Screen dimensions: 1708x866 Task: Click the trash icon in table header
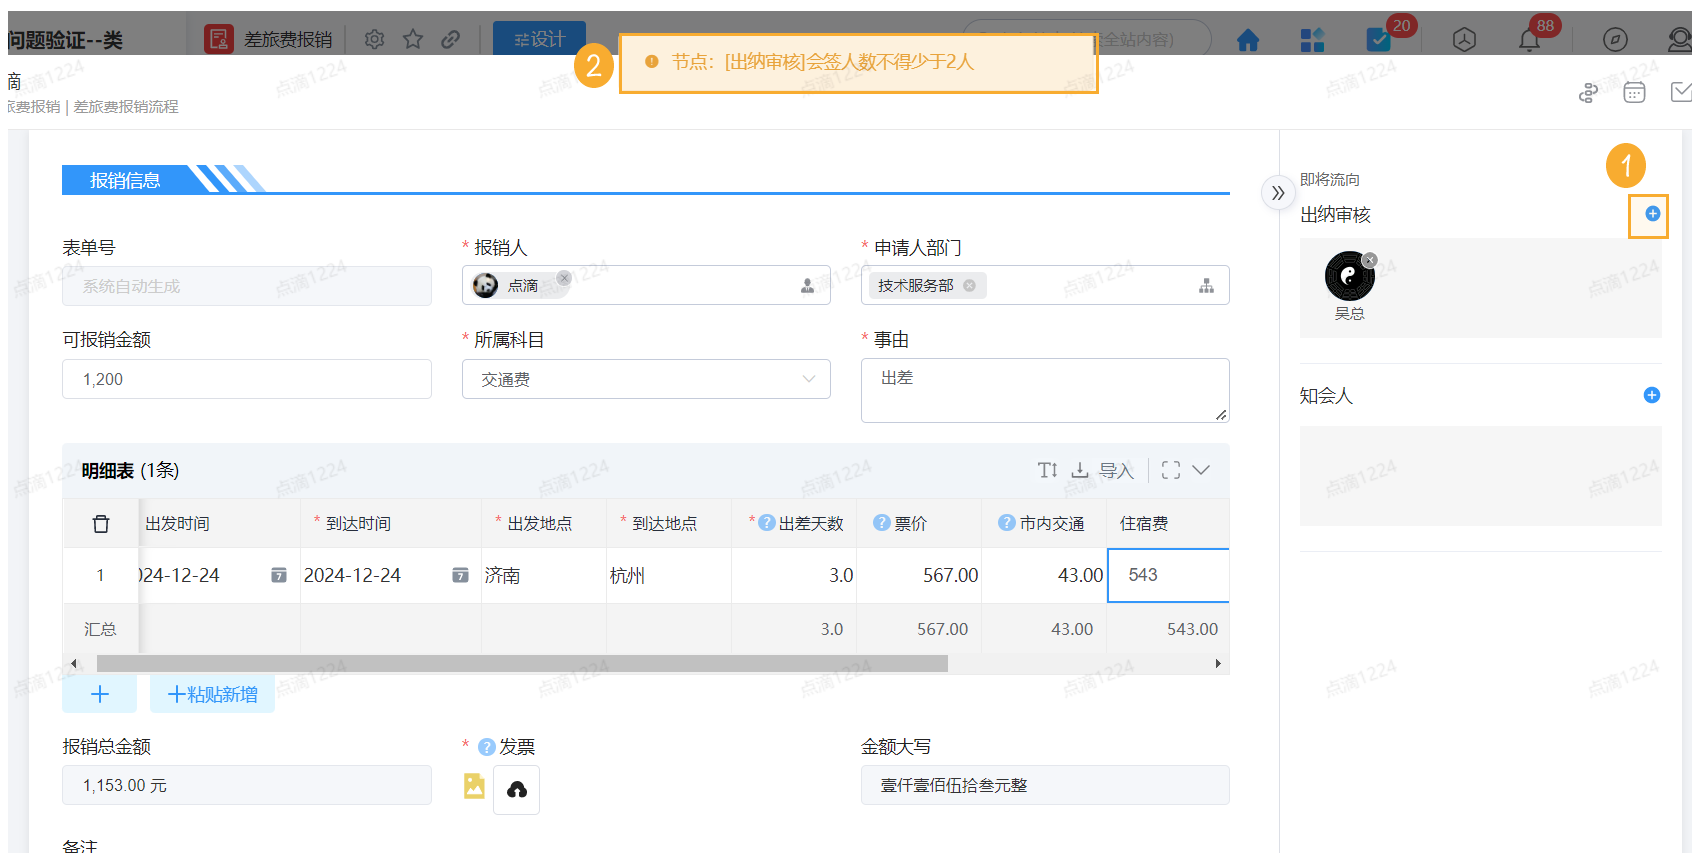101,524
